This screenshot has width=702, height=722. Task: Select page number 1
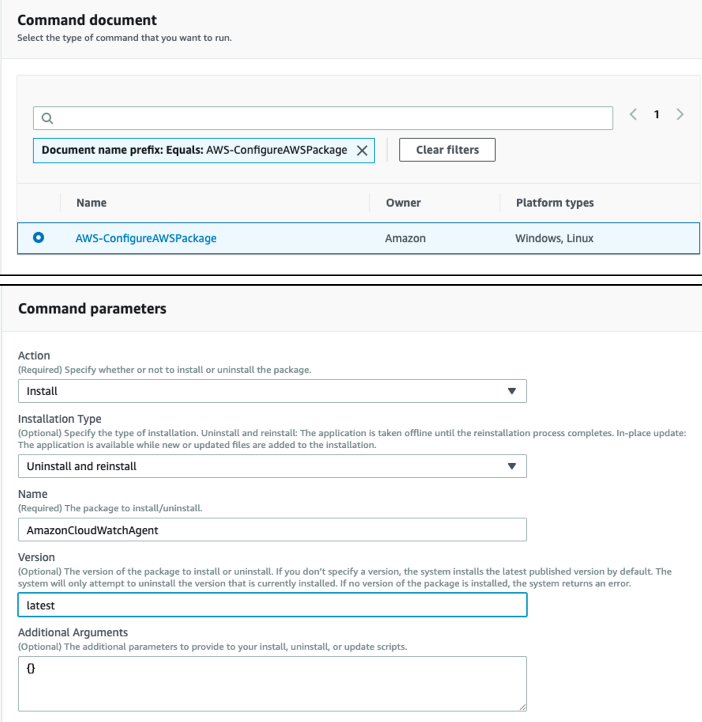(656, 114)
